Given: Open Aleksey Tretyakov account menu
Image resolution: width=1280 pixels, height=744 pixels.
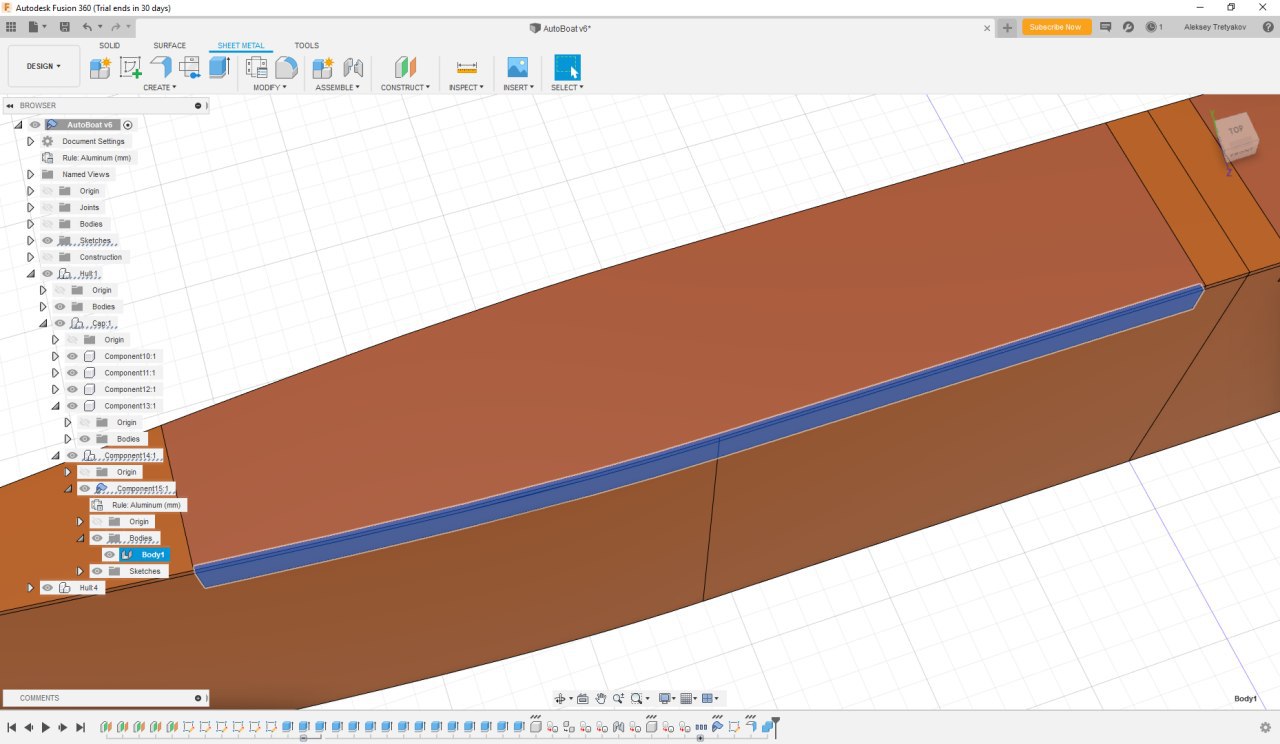Looking at the screenshot, I should [1214, 27].
